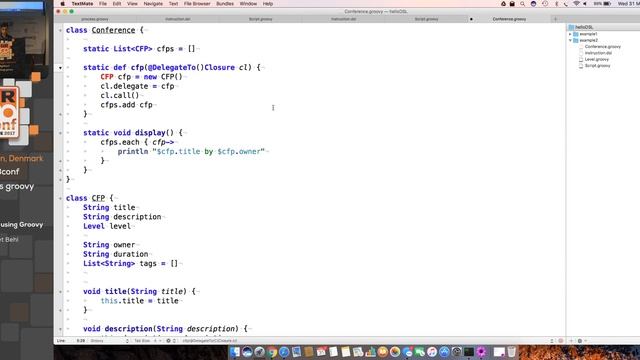Image resolution: width=640 pixels, height=360 pixels.
Task: Click the 'List<String> tags = []' line
Action: pyautogui.click(x=131, y=264)
